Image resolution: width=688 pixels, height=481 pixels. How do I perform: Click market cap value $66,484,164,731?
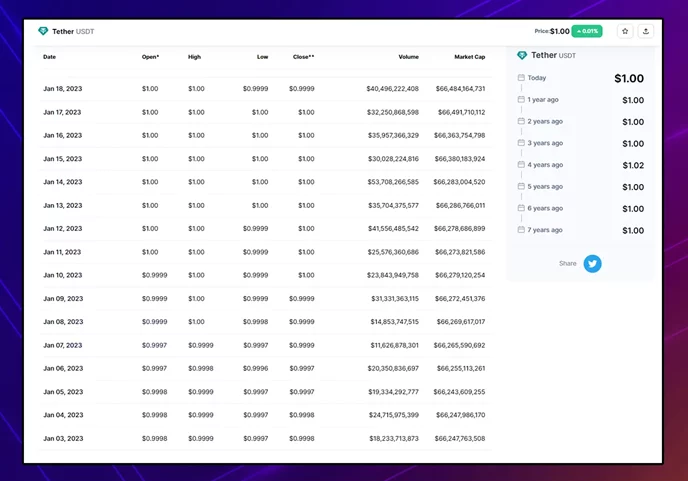tap(460, 89)
